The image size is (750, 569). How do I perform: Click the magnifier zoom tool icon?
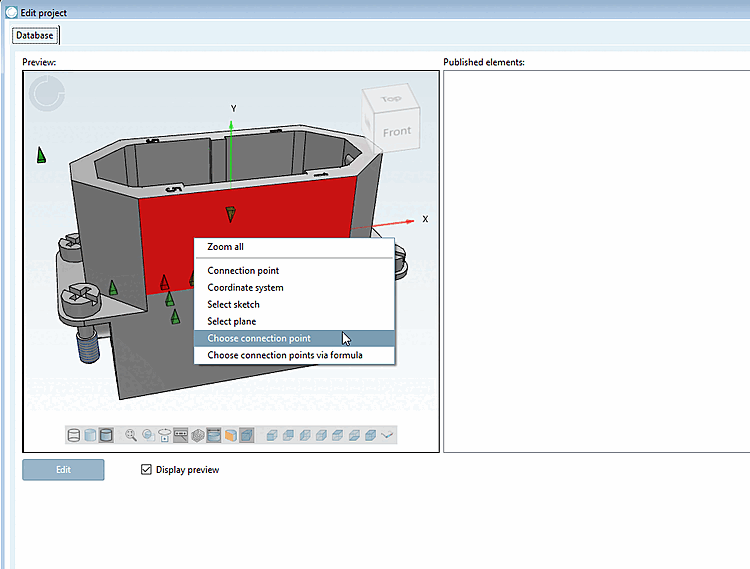coord(131,435)
